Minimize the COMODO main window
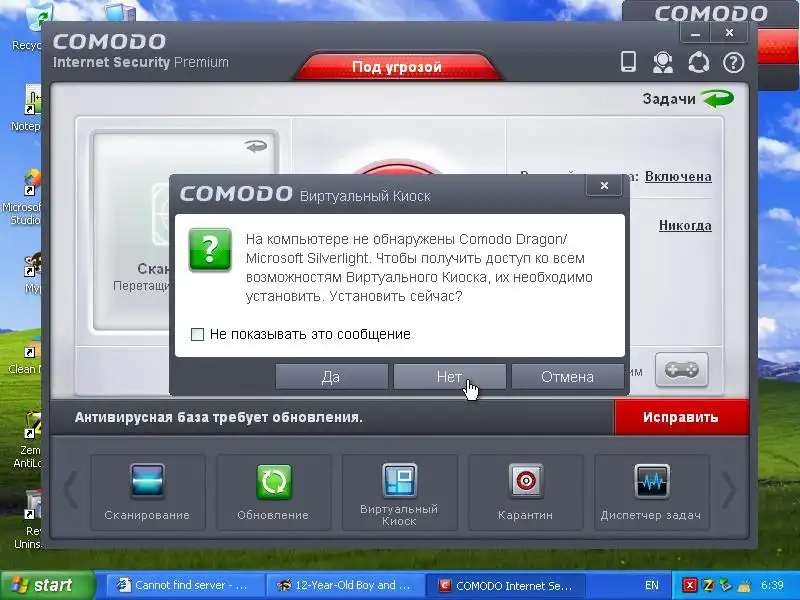The image size is (800, 600). pos(695,34)
